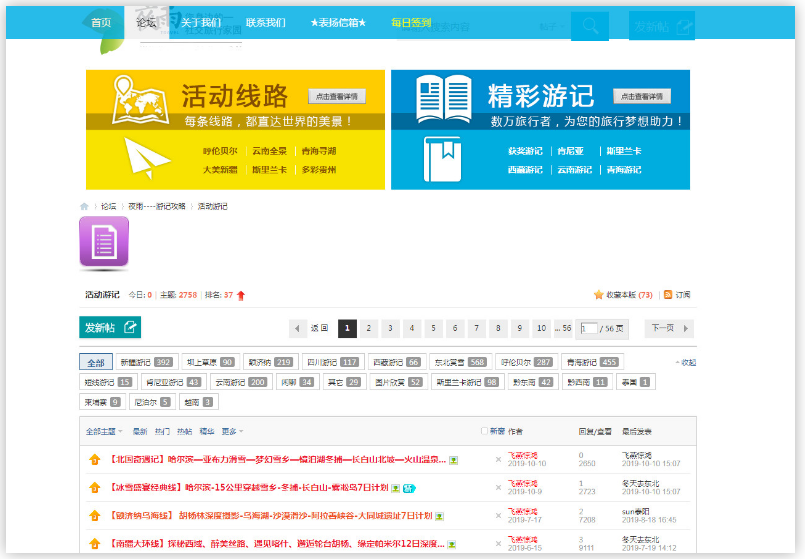Screen dimensions: 805x559
Task: Click the 新 badge on 冰雪盛宴 thread
Action: 408,488
